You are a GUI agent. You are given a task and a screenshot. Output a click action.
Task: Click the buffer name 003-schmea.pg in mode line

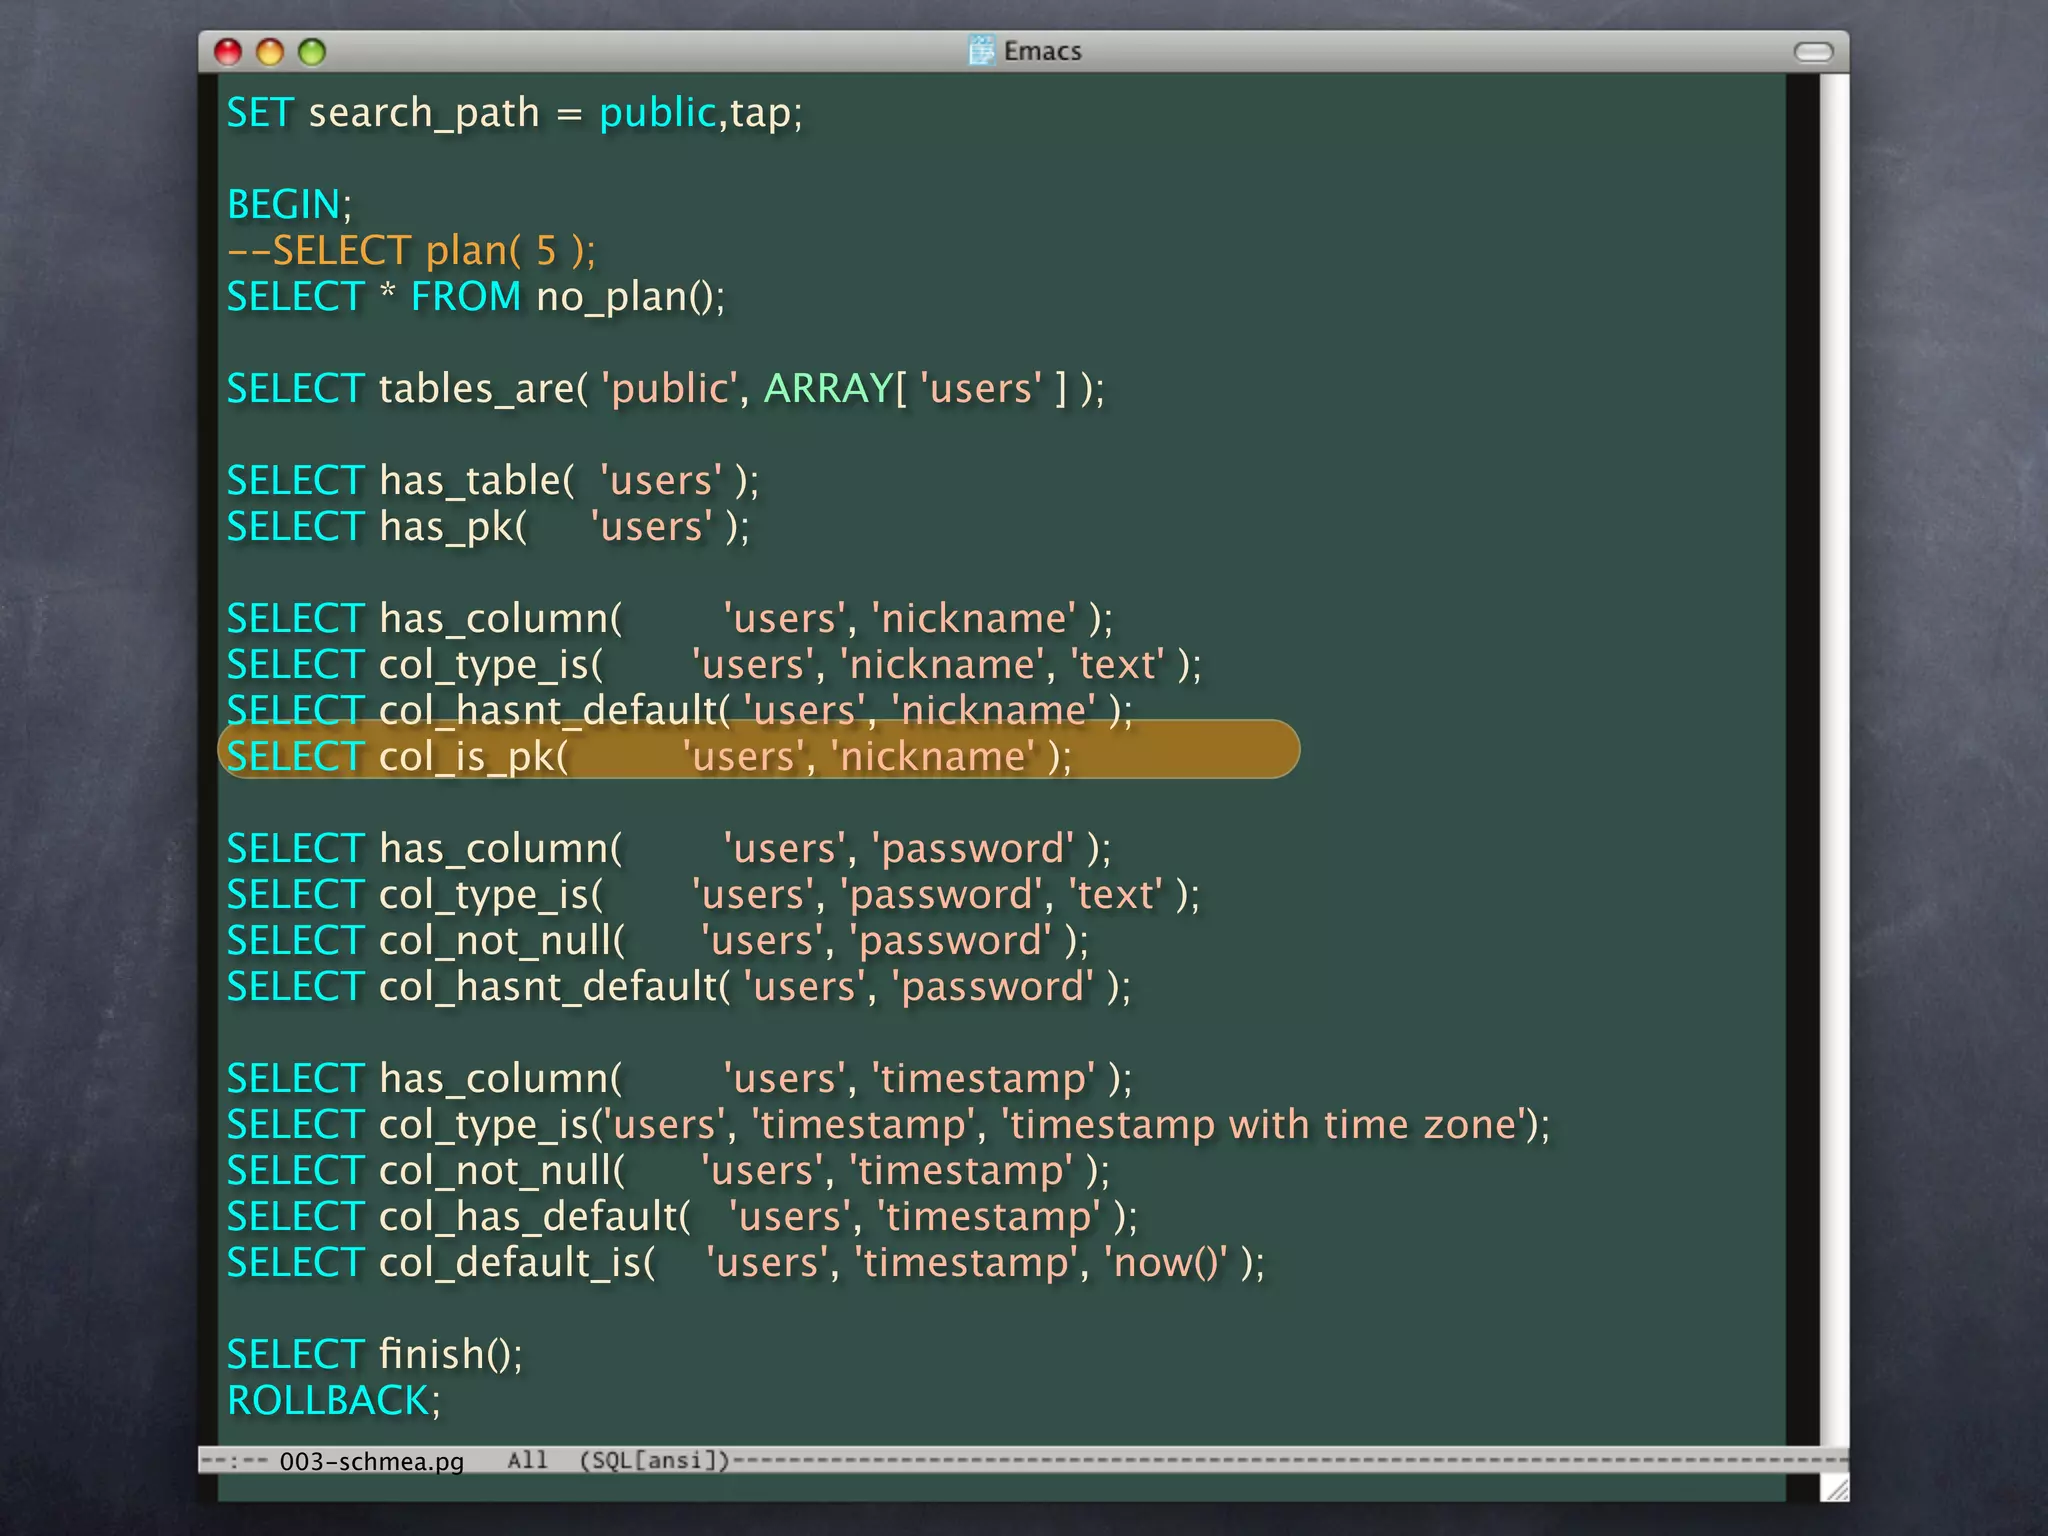(372, 1461)
